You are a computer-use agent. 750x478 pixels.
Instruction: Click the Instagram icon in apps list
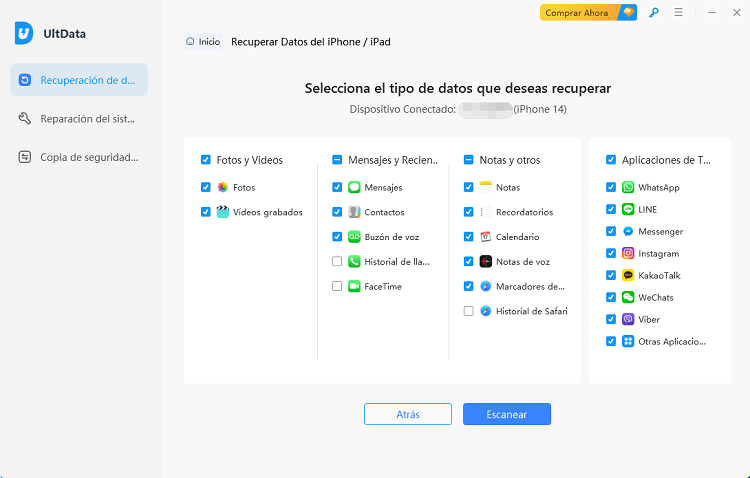pyautogui.click(x=628, y=254)
